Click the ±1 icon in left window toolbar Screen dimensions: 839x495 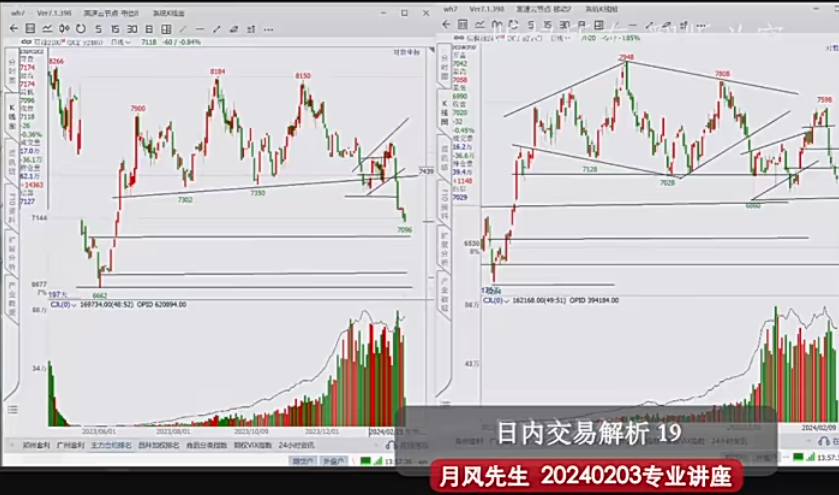251,29
